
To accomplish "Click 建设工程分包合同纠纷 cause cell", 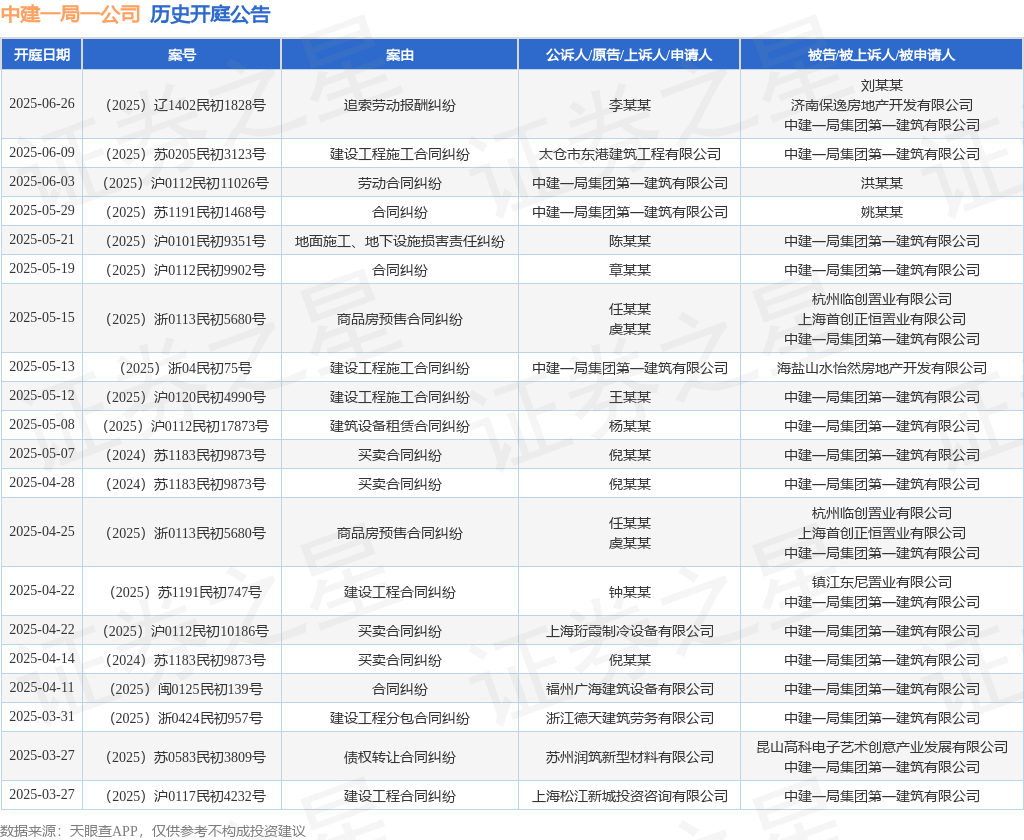I will [400, 718].
